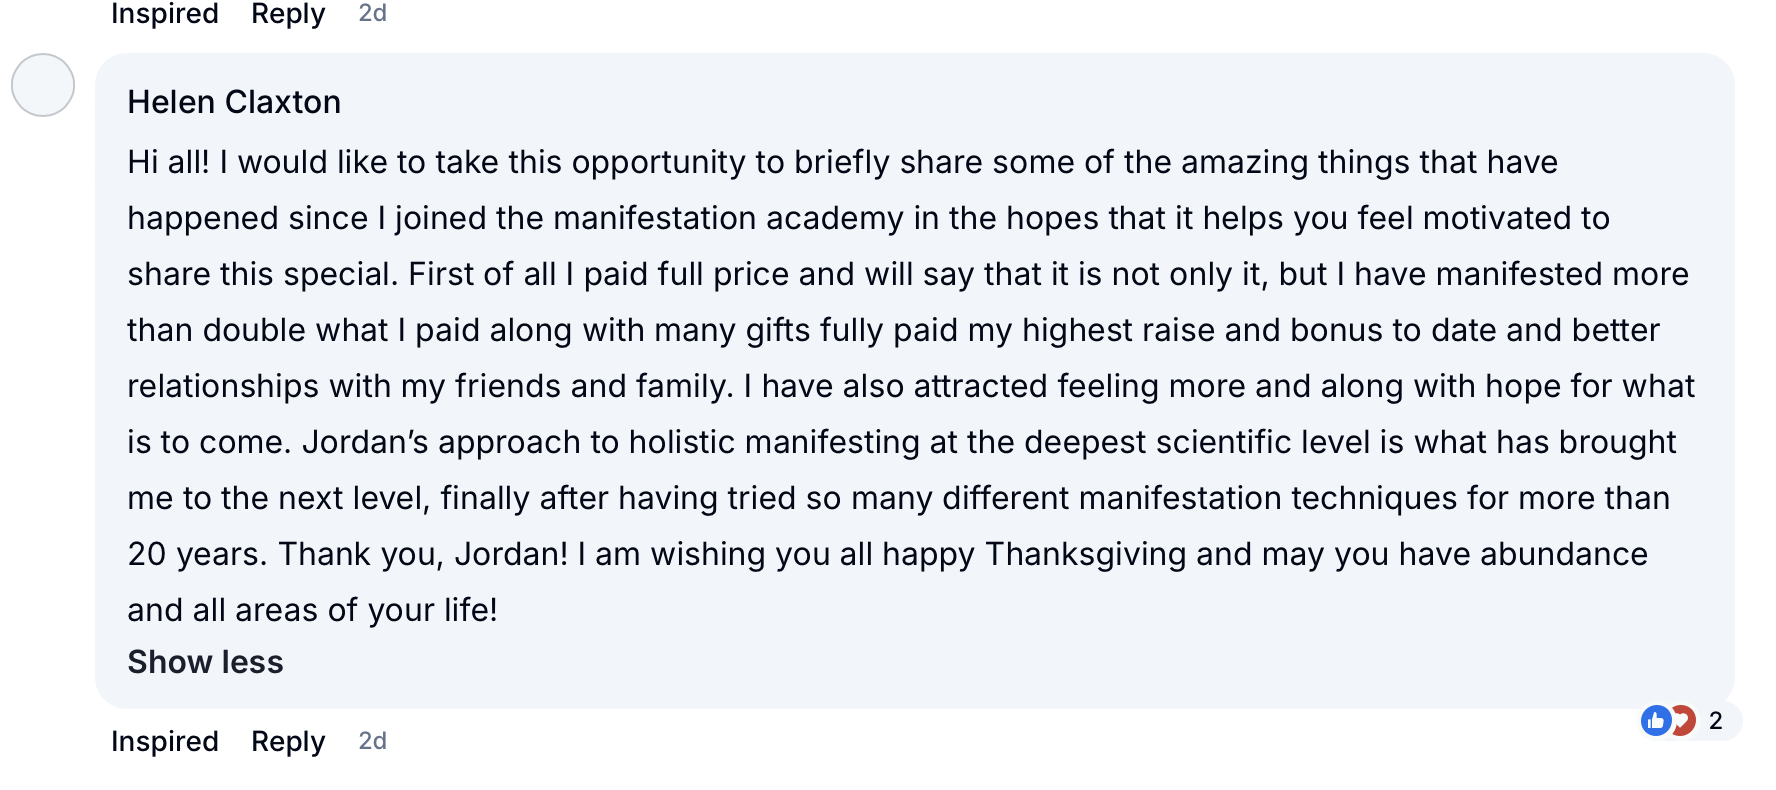Click the last line 'and all areas of your life!'
This screenshot has width=1776, height=790.
312,610
